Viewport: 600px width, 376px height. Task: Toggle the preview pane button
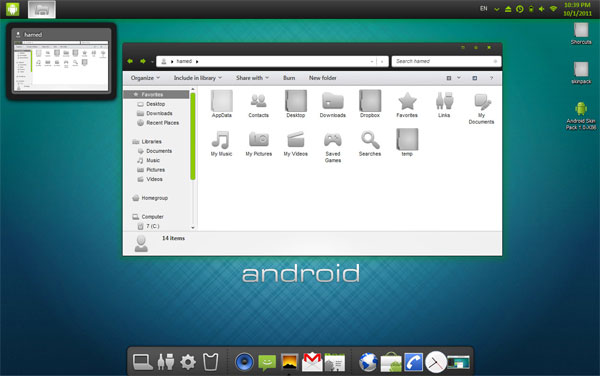click(x=474, y=78)
